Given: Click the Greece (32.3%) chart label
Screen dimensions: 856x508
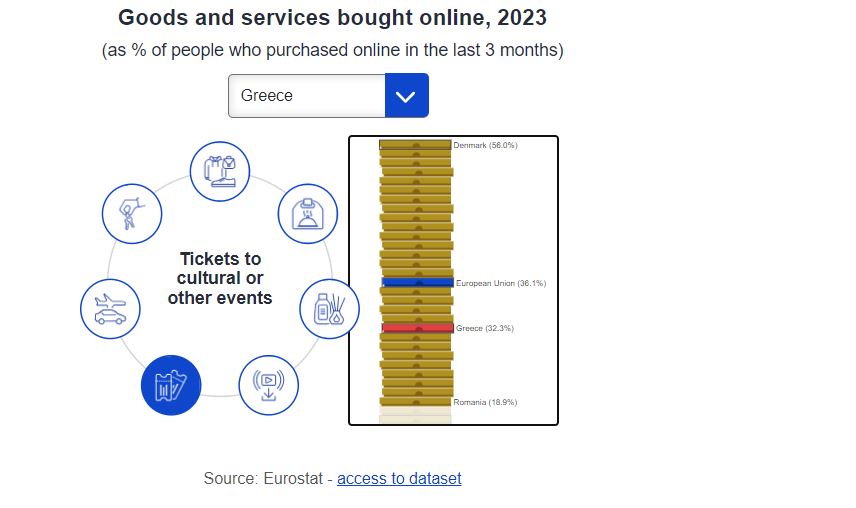Looking at the screenshot, I should [x=485, y=328].
